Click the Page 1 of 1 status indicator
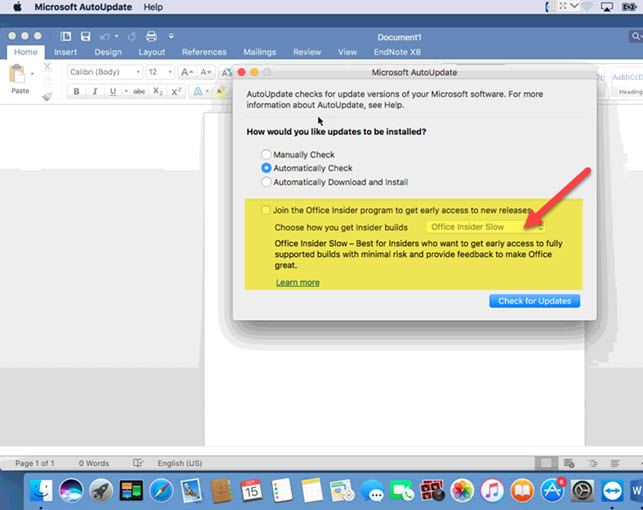643x510 pixels. pos(34,463)
